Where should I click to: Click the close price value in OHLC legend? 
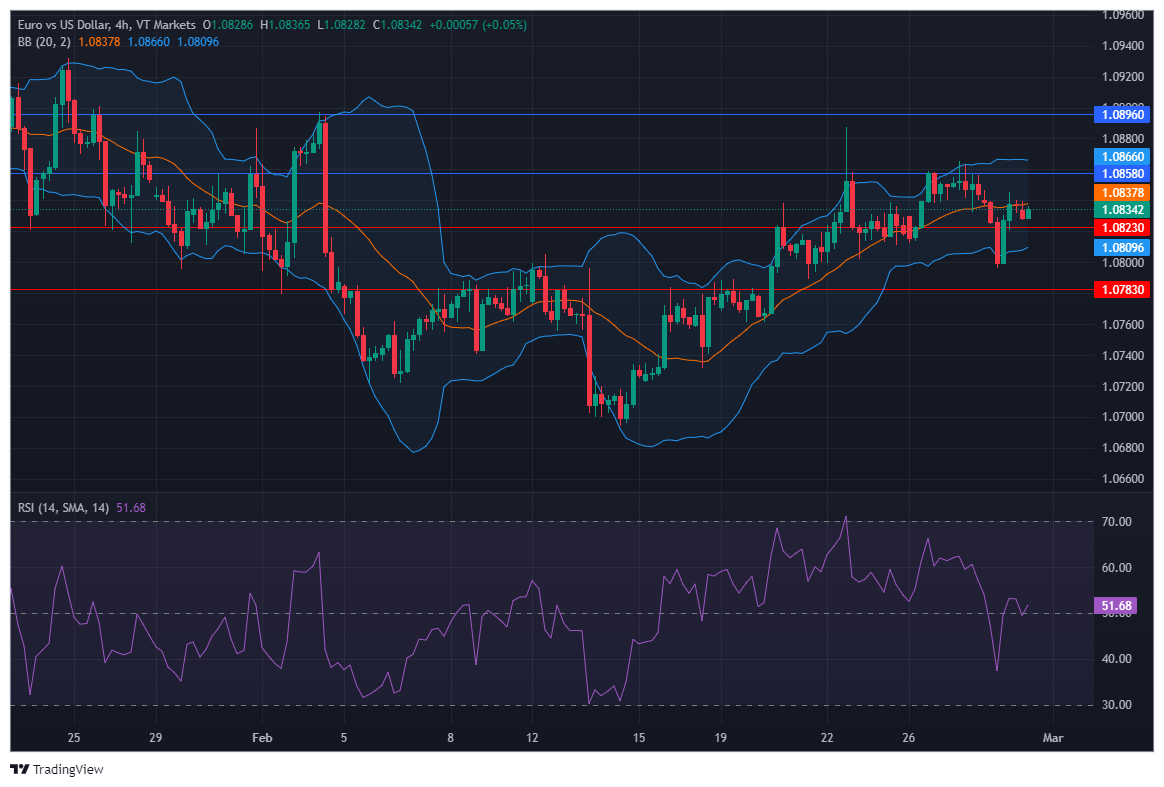[x=401, y=24]
